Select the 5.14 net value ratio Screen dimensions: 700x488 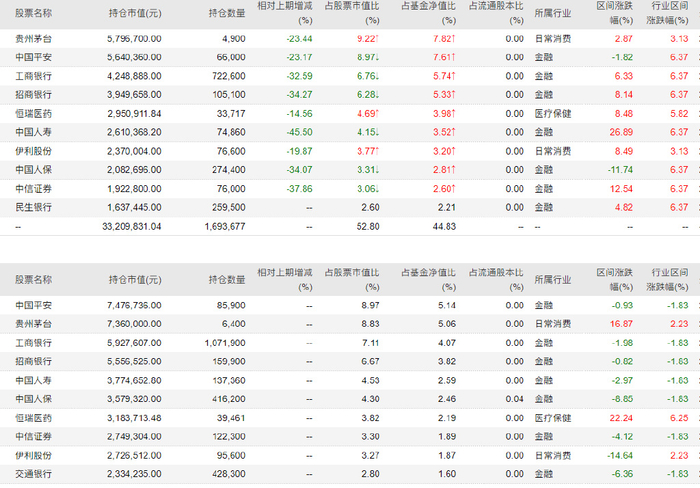click(447, 305)
